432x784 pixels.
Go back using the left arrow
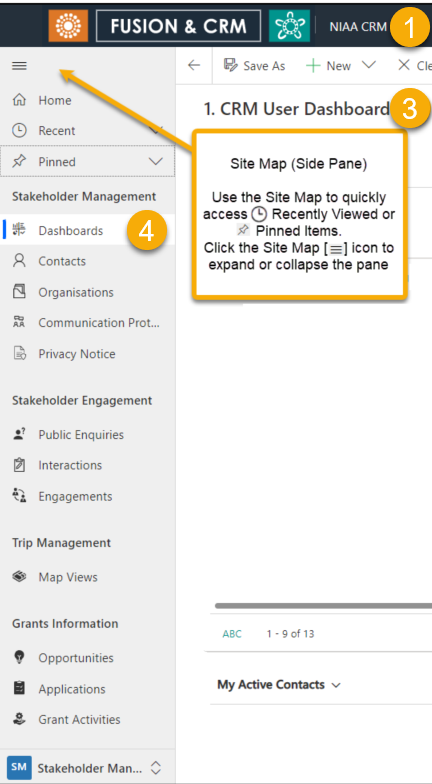click(194, 66)
